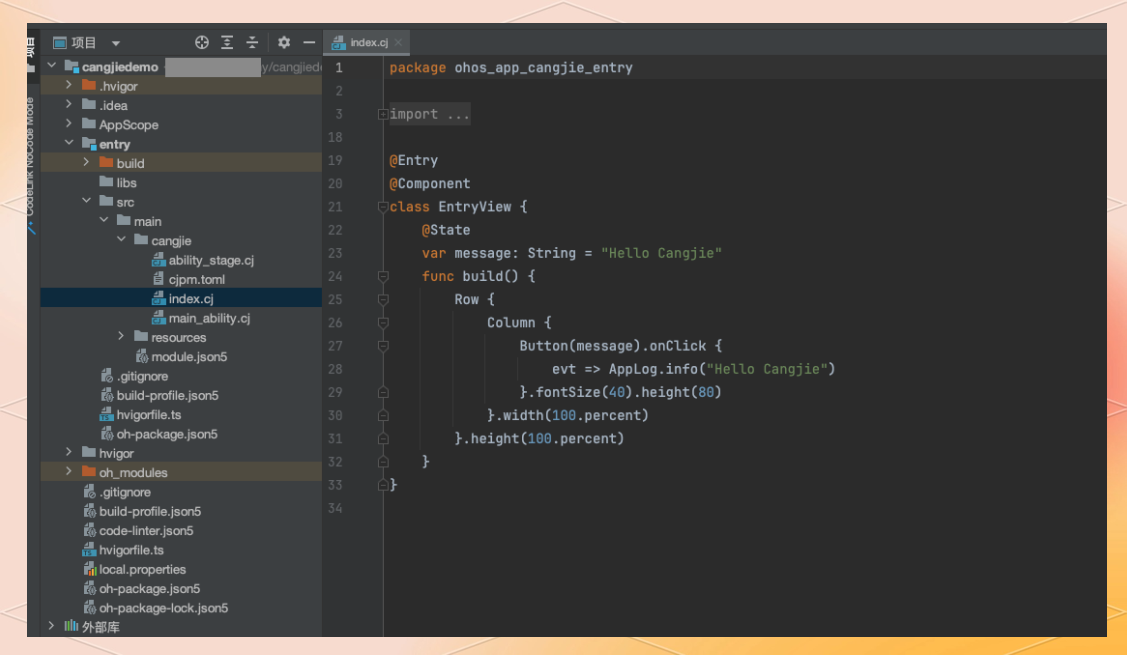Fold the build() function in gutter
Viewport: 1127px width, 655px height.
click(383, 277)
